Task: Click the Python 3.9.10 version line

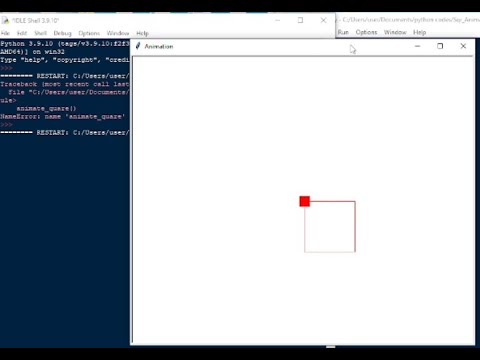Action: click(65, 44)
